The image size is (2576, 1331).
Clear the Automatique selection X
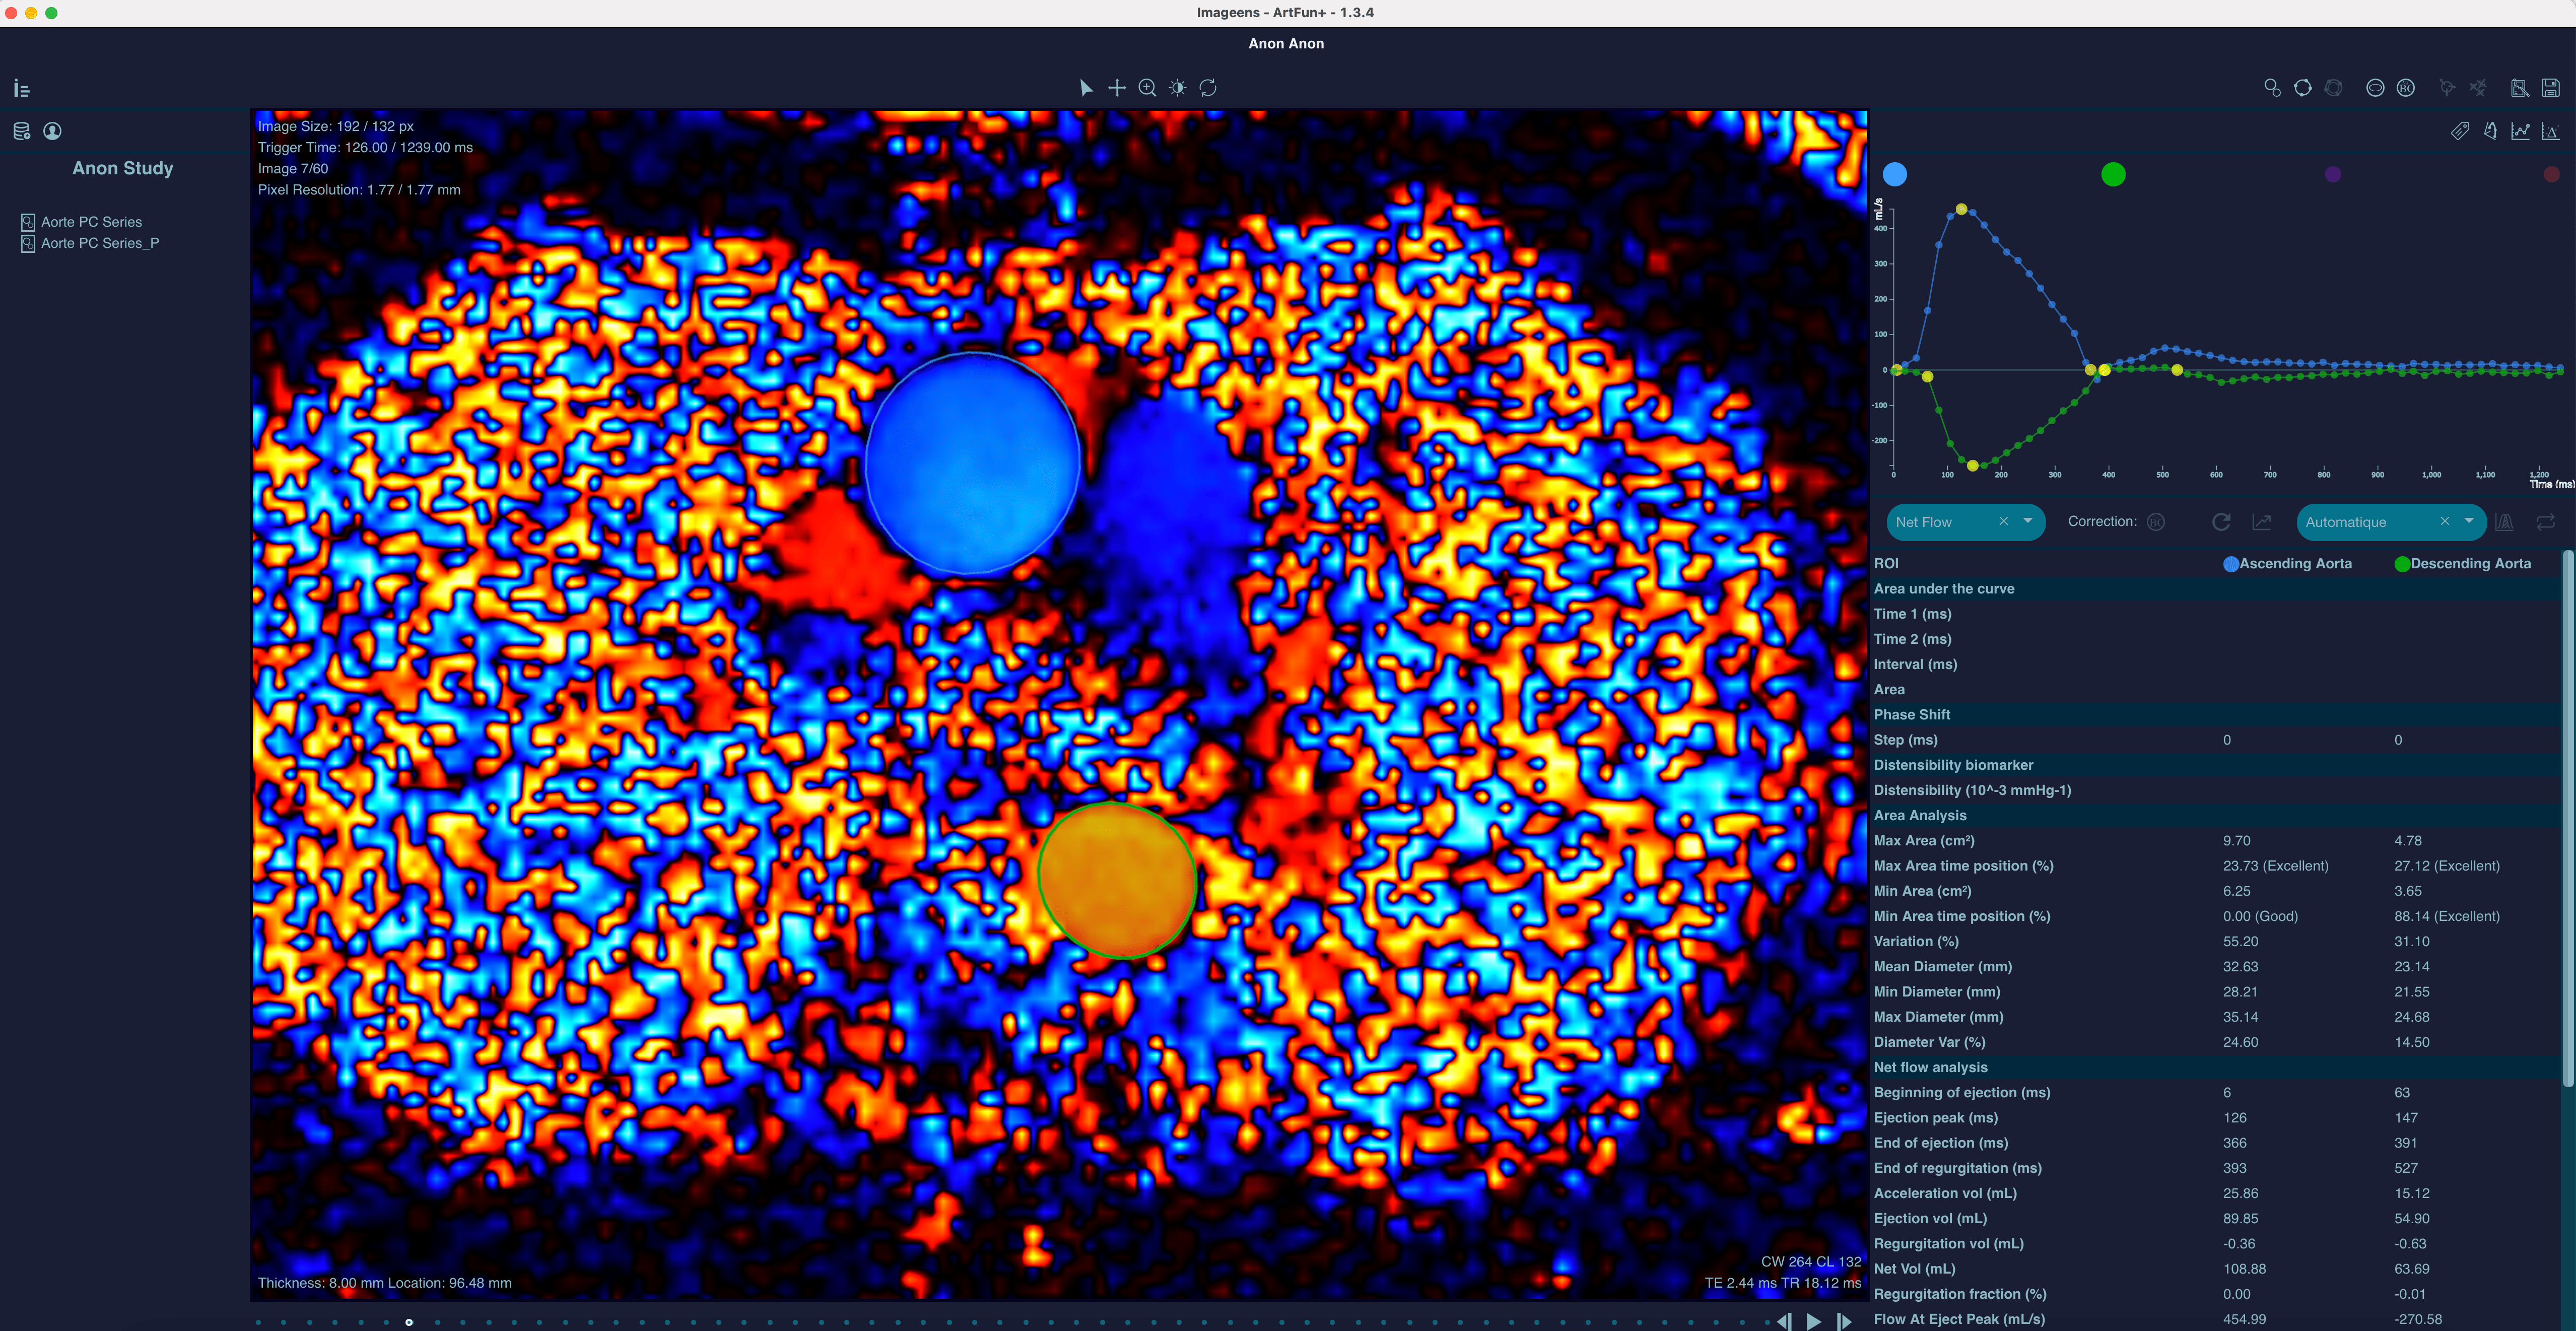2445,521
